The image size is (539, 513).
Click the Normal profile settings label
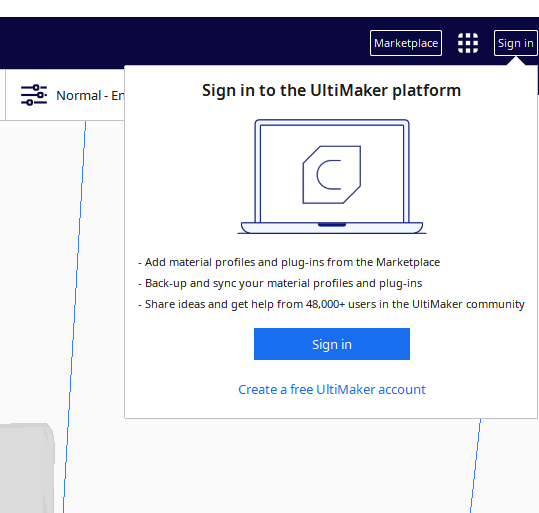pyautogui.click(x=90, y=96)
